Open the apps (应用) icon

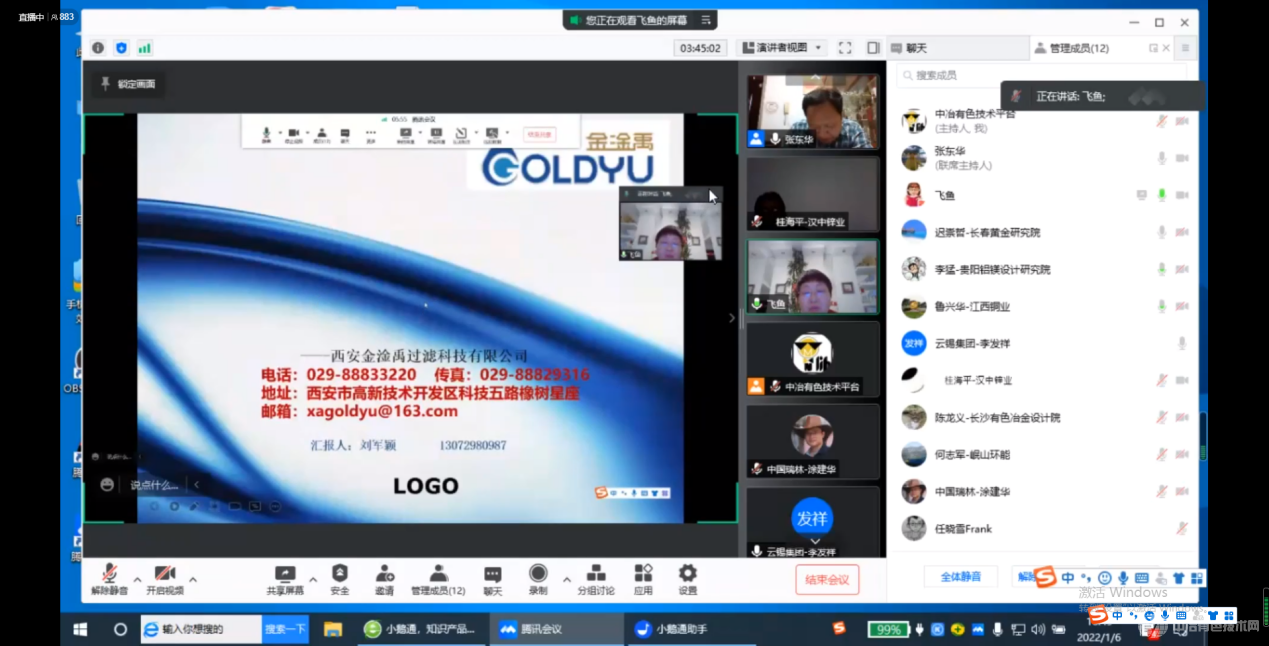pos(643,573)
